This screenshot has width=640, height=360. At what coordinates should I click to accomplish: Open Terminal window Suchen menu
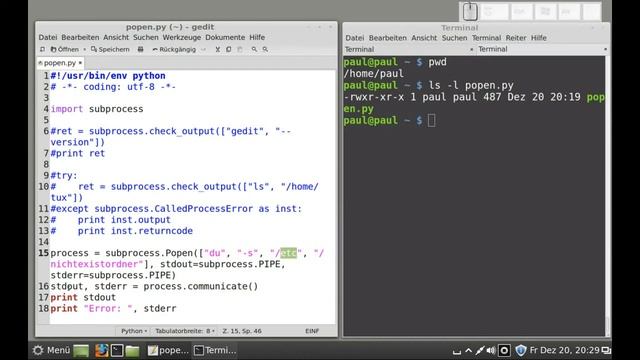454,38
